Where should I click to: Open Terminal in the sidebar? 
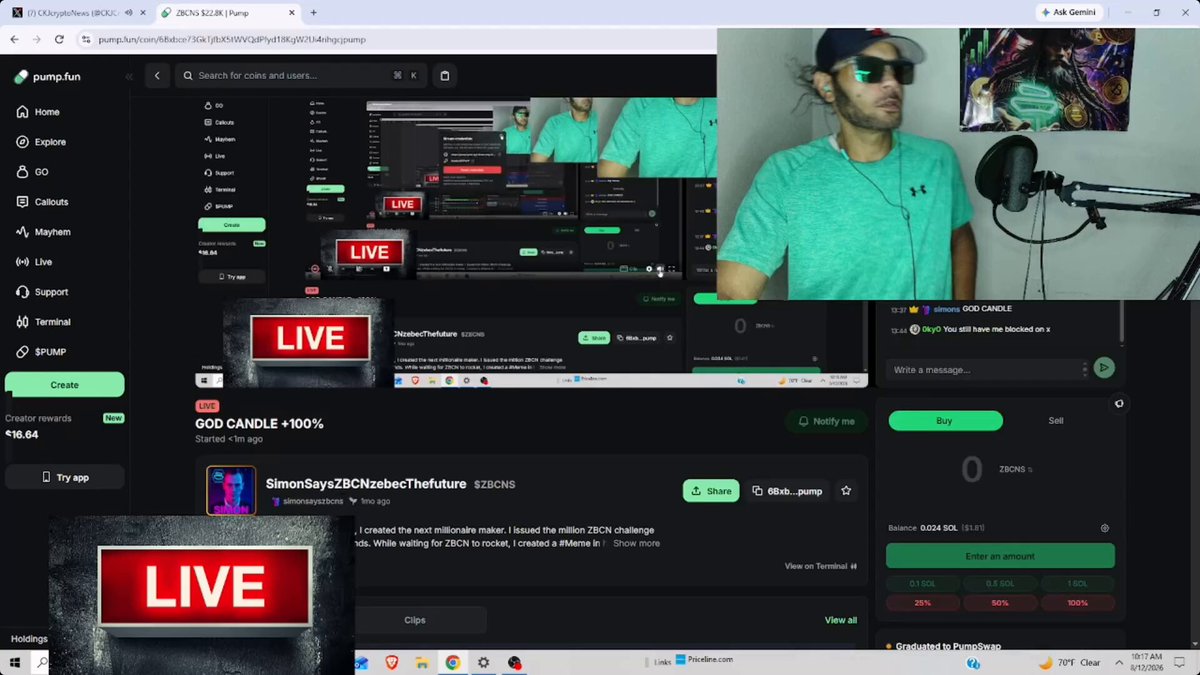(x=43, y=322)
